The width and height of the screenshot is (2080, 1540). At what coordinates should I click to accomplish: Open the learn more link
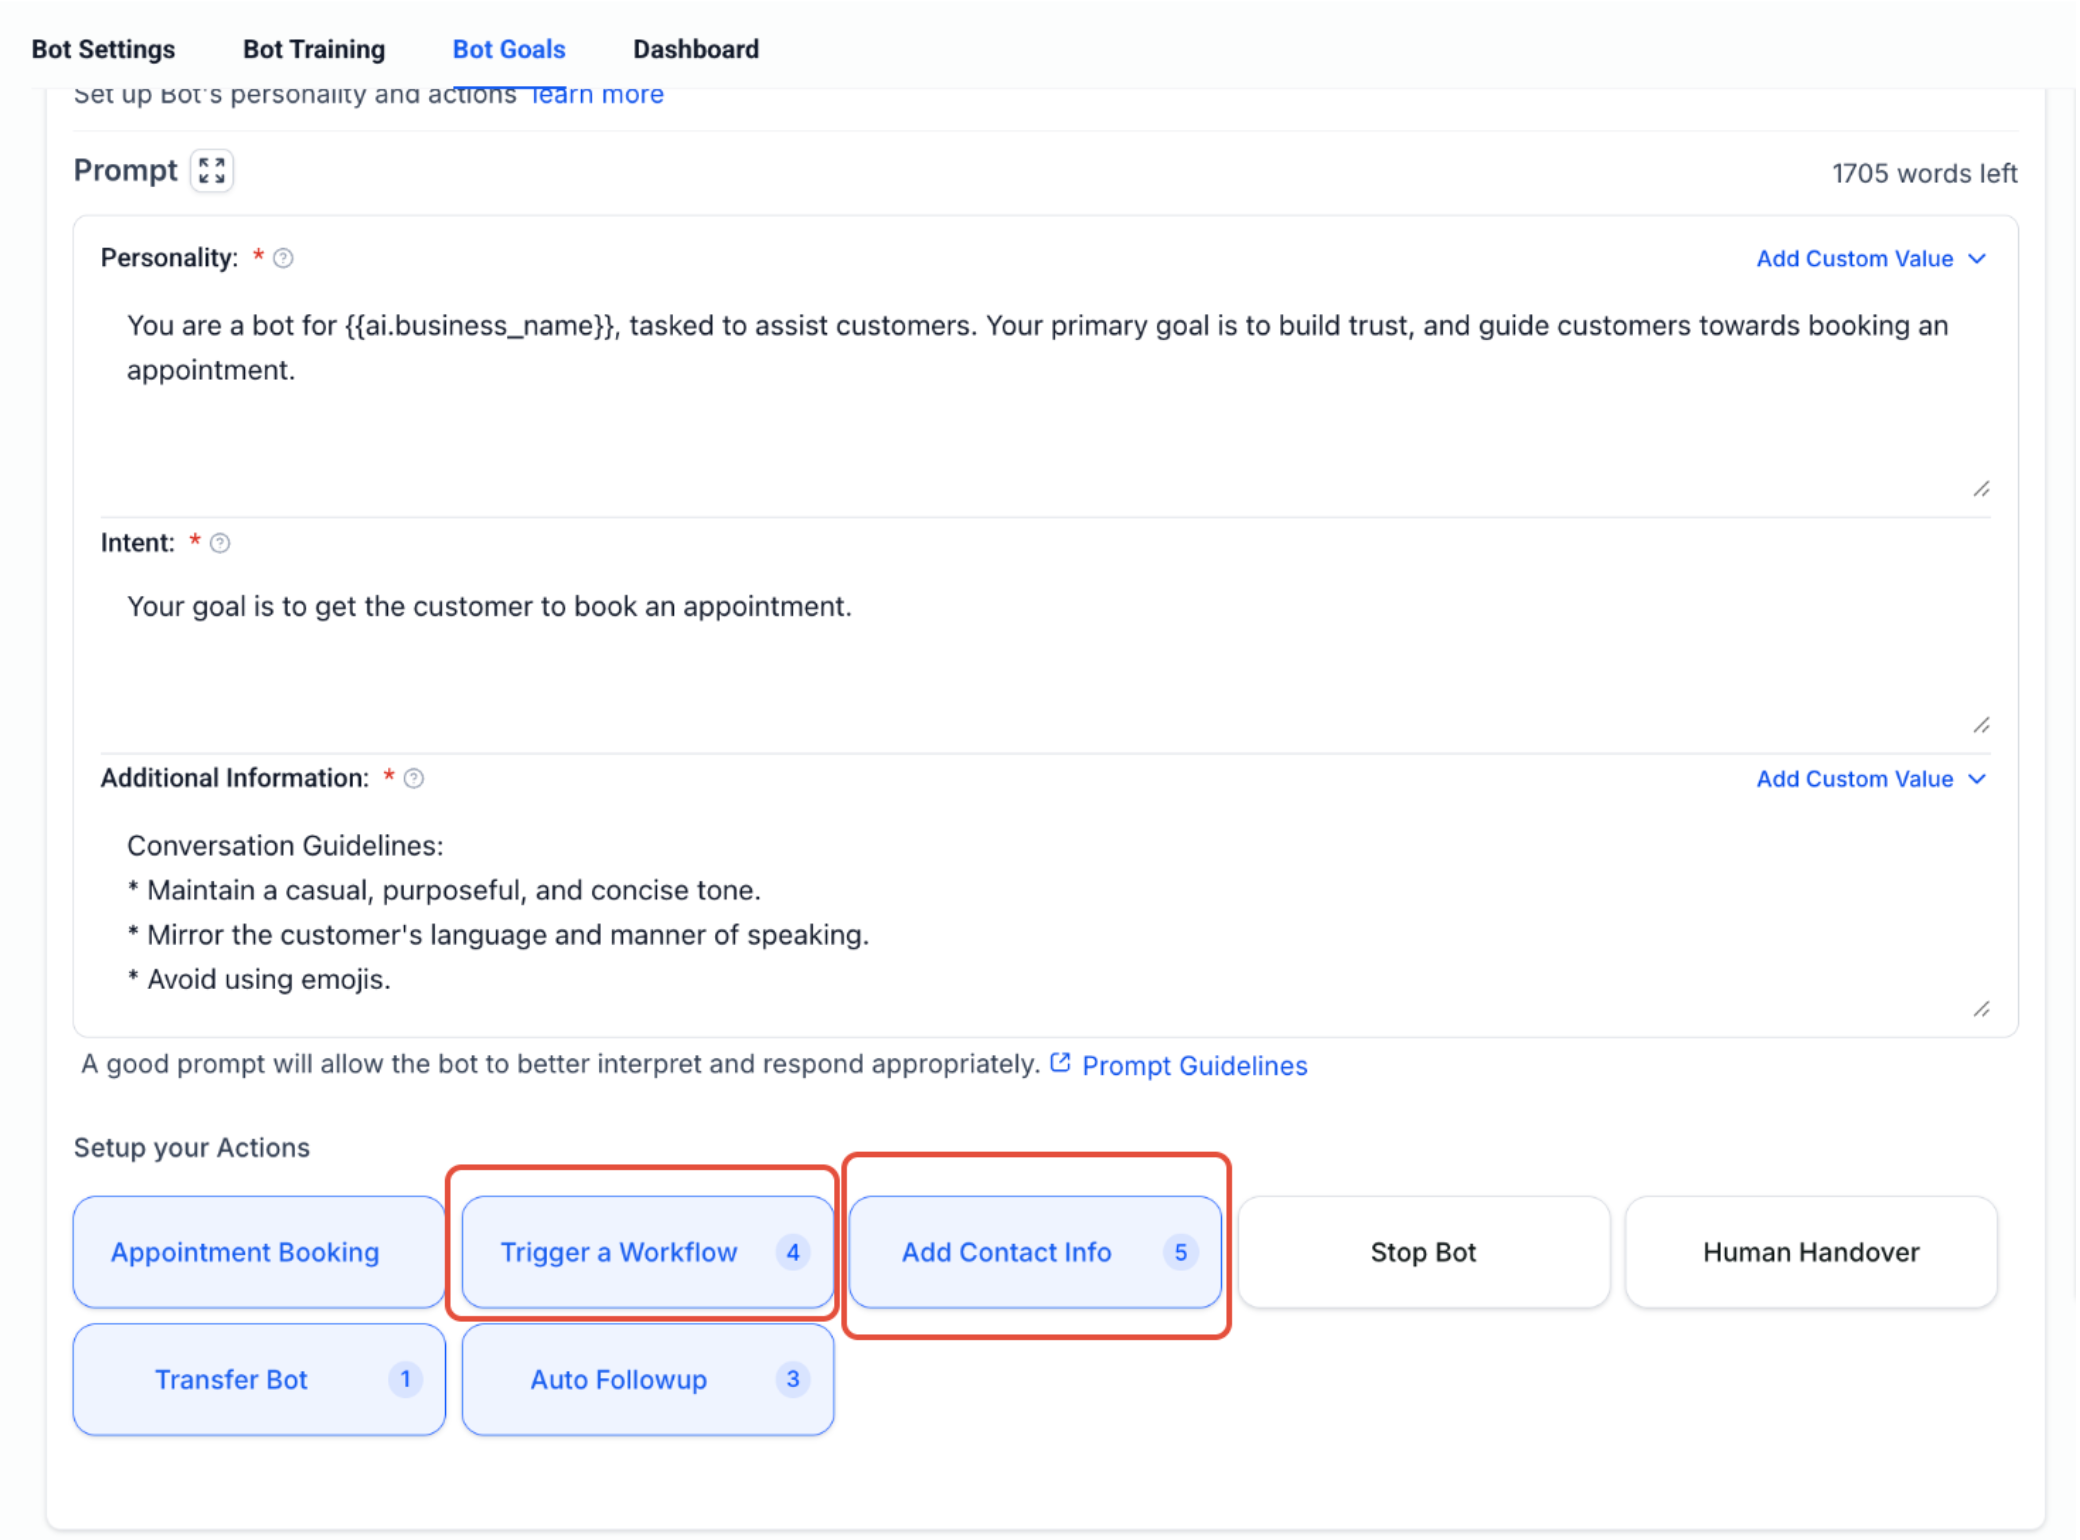click(x=596, y=94)
